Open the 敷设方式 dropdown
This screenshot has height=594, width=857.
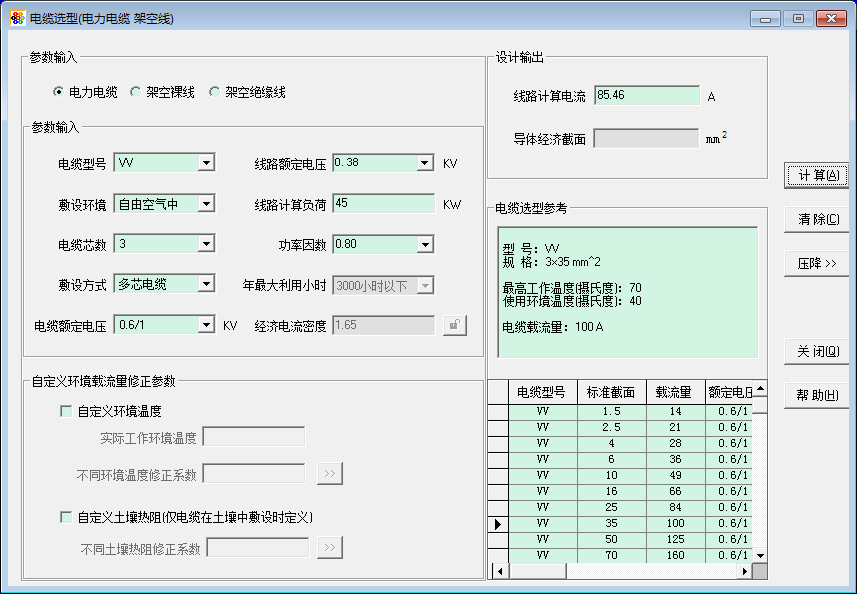click(206, 284)
